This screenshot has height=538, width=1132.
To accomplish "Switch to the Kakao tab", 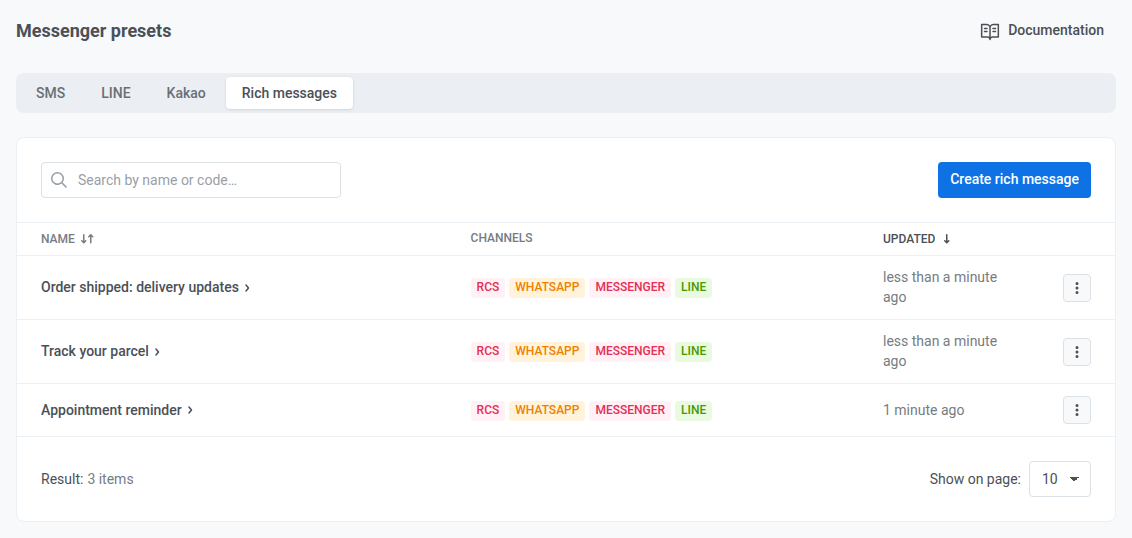I will [186, 93].
